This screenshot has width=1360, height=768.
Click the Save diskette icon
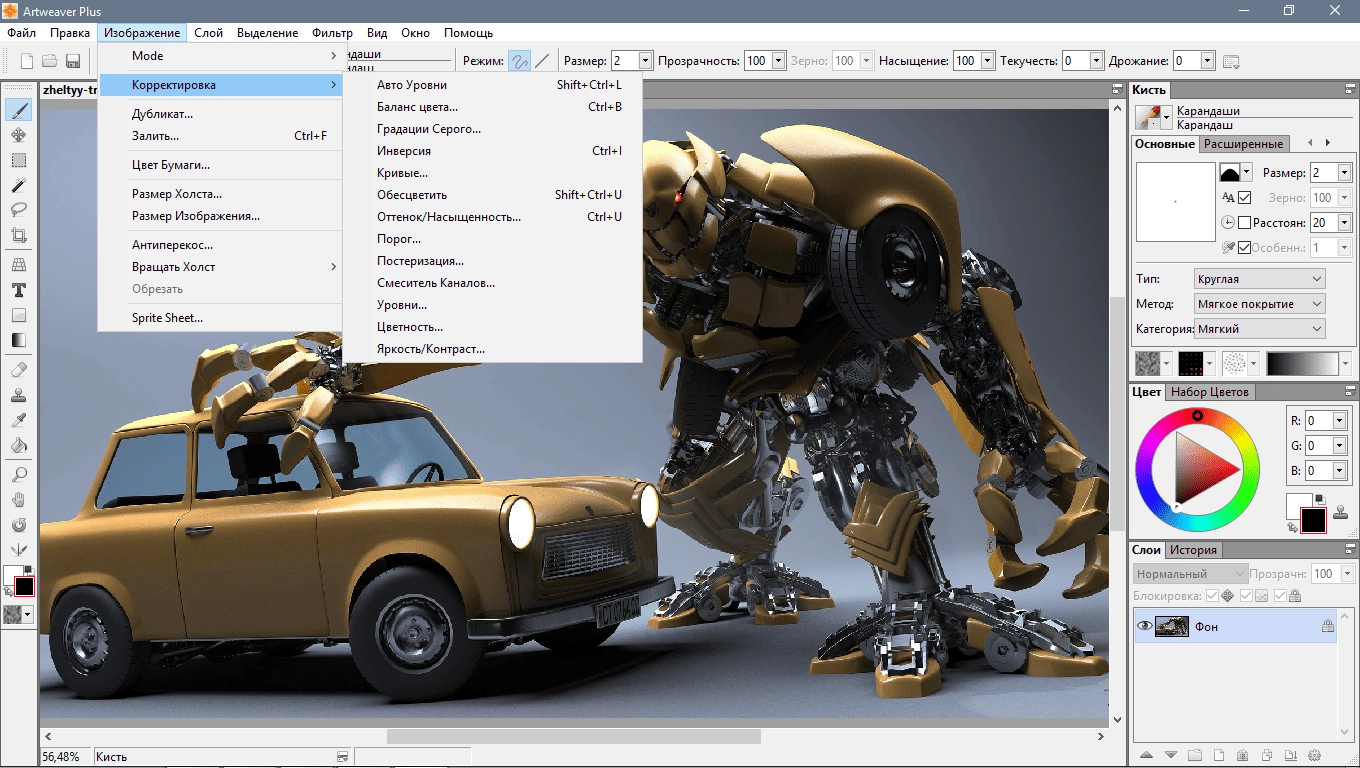point(73,61)
